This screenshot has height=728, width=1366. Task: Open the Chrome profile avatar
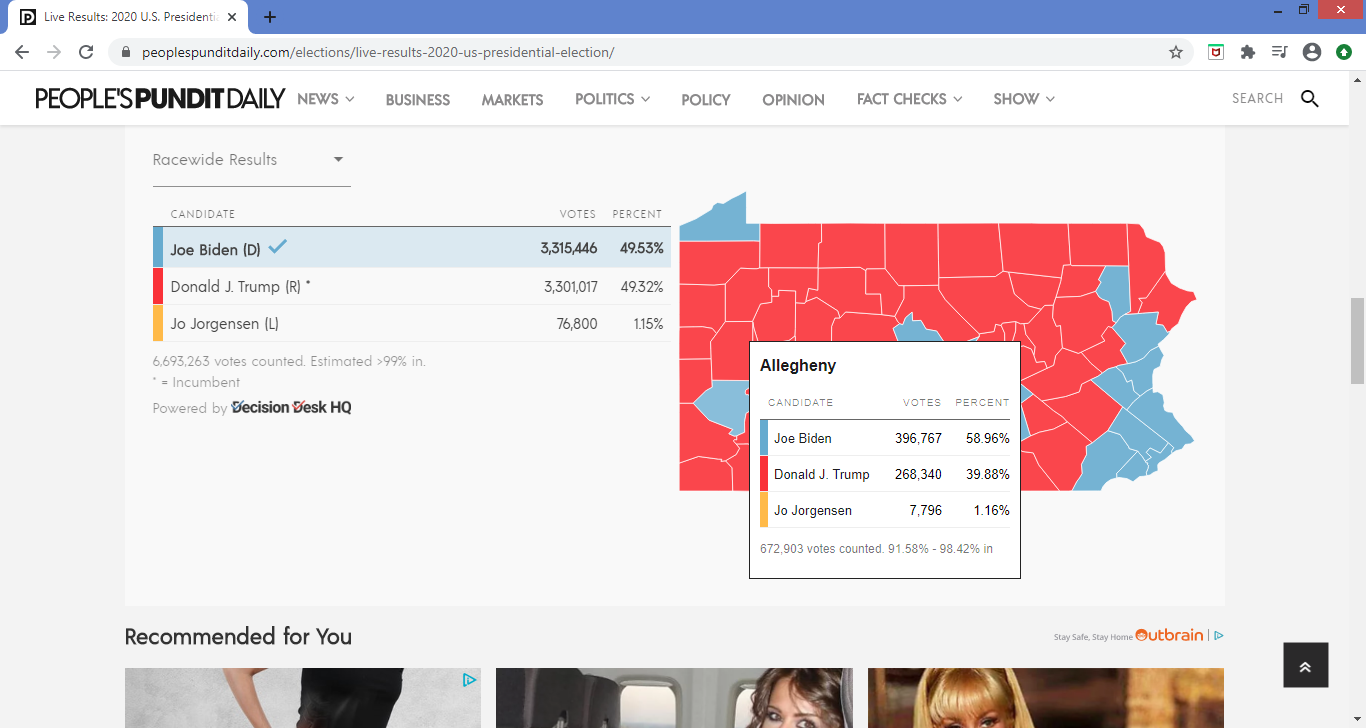(x=1312, y=52)
